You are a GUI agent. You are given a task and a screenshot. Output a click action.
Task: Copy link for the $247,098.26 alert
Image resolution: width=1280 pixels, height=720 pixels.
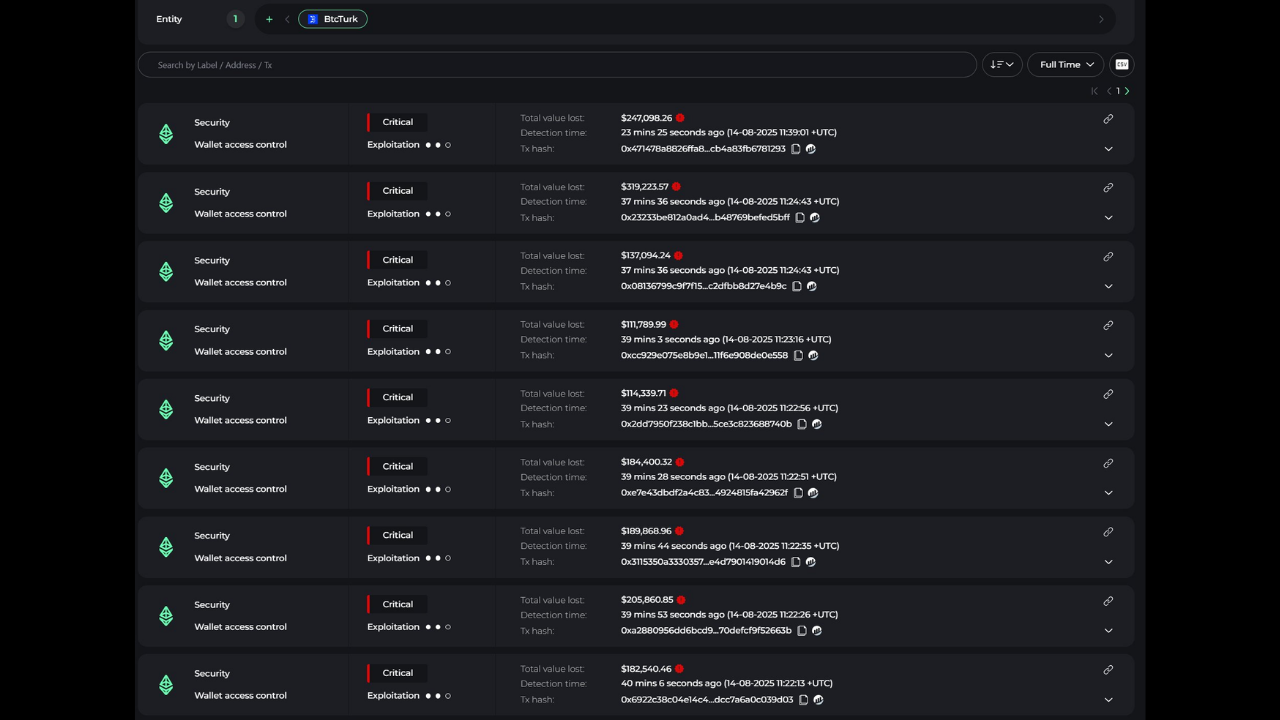click(x=1108, y=119)
